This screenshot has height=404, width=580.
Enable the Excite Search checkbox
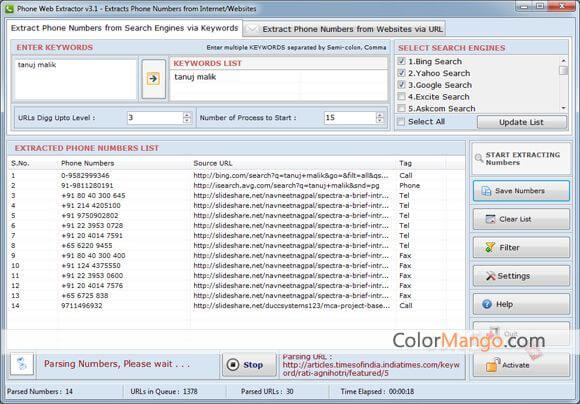coord(401,97)
